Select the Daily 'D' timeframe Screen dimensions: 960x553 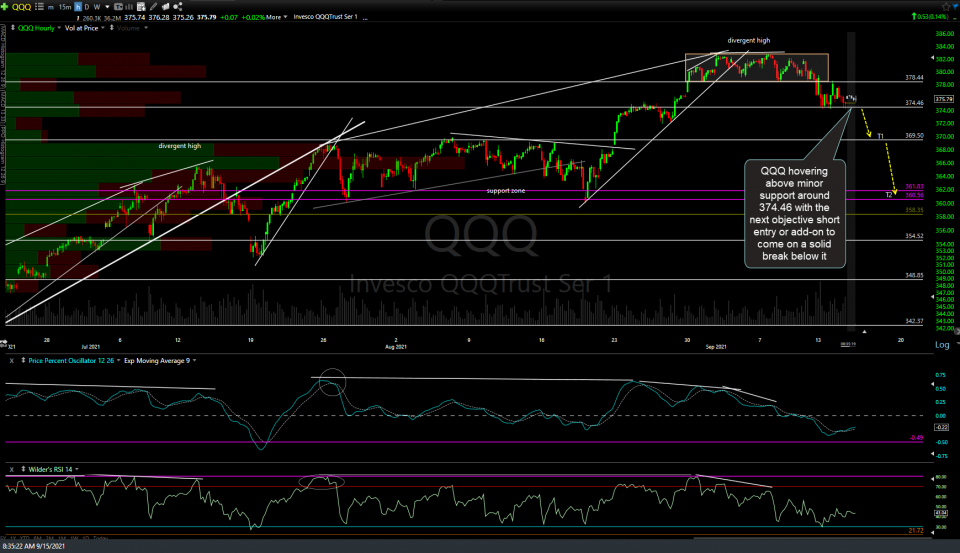[x=87, y=7]
